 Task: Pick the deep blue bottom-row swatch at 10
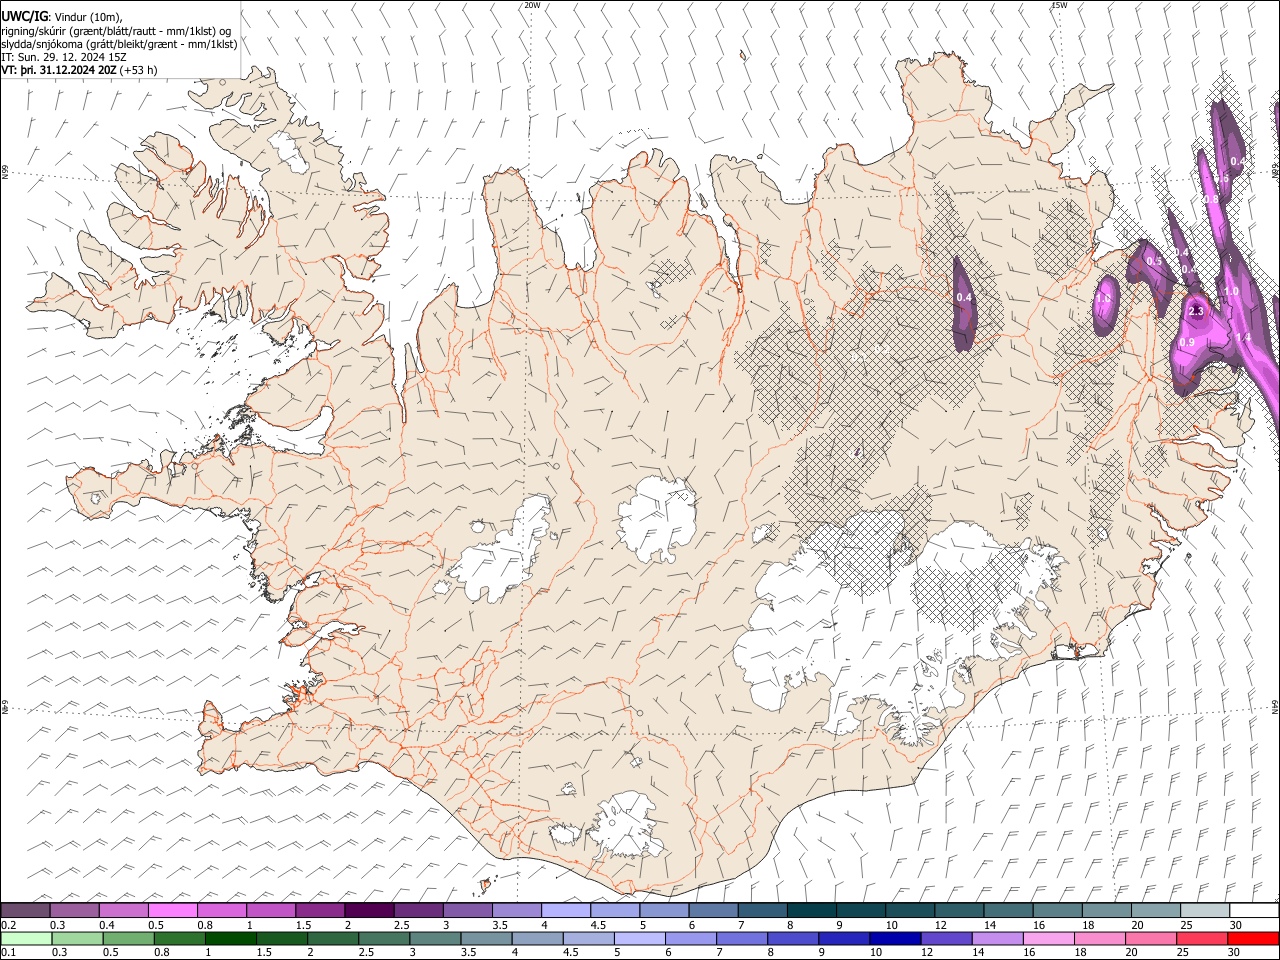[894, 938]
